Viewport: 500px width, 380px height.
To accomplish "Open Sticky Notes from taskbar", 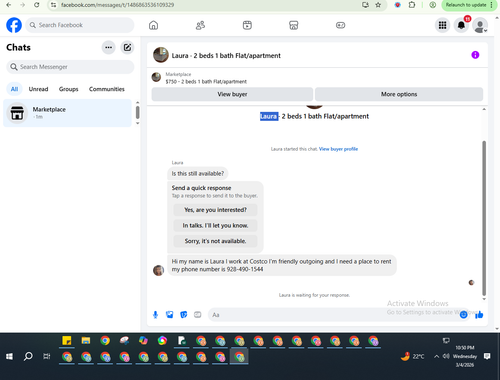I will [67, 341].
